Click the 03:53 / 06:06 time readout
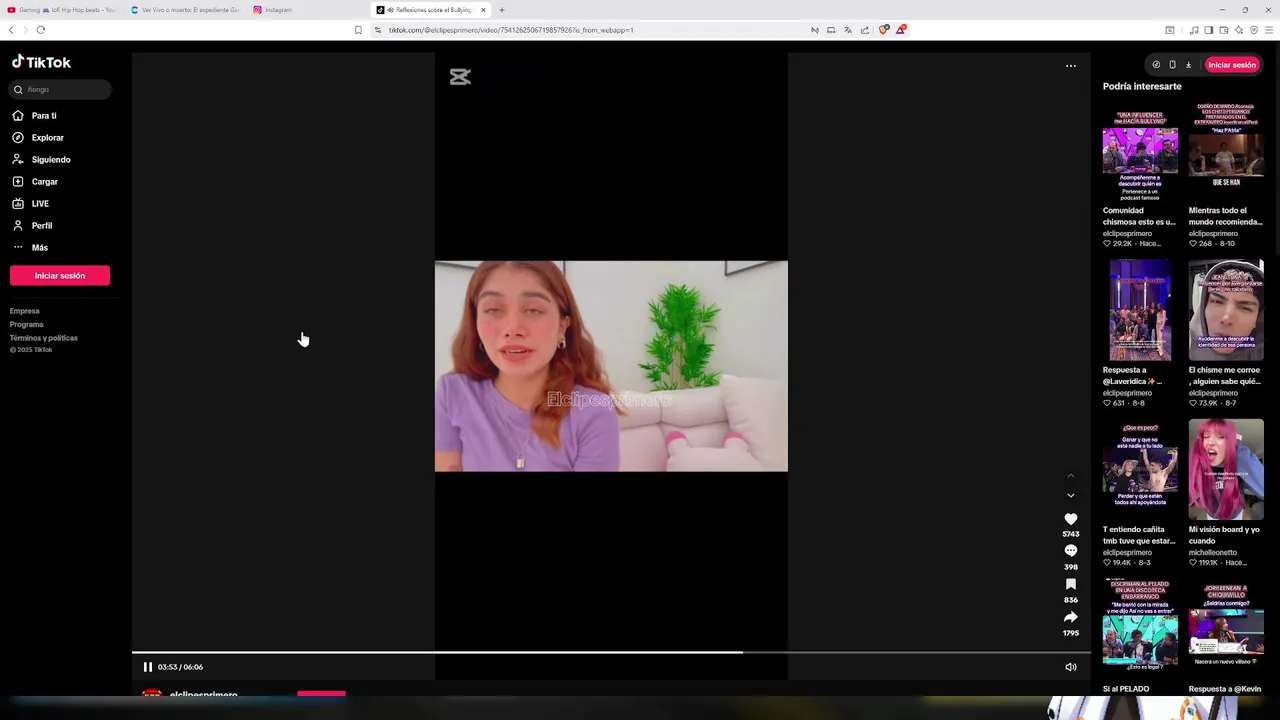This screenshot has height=720, width=1280. click(180, 667)
